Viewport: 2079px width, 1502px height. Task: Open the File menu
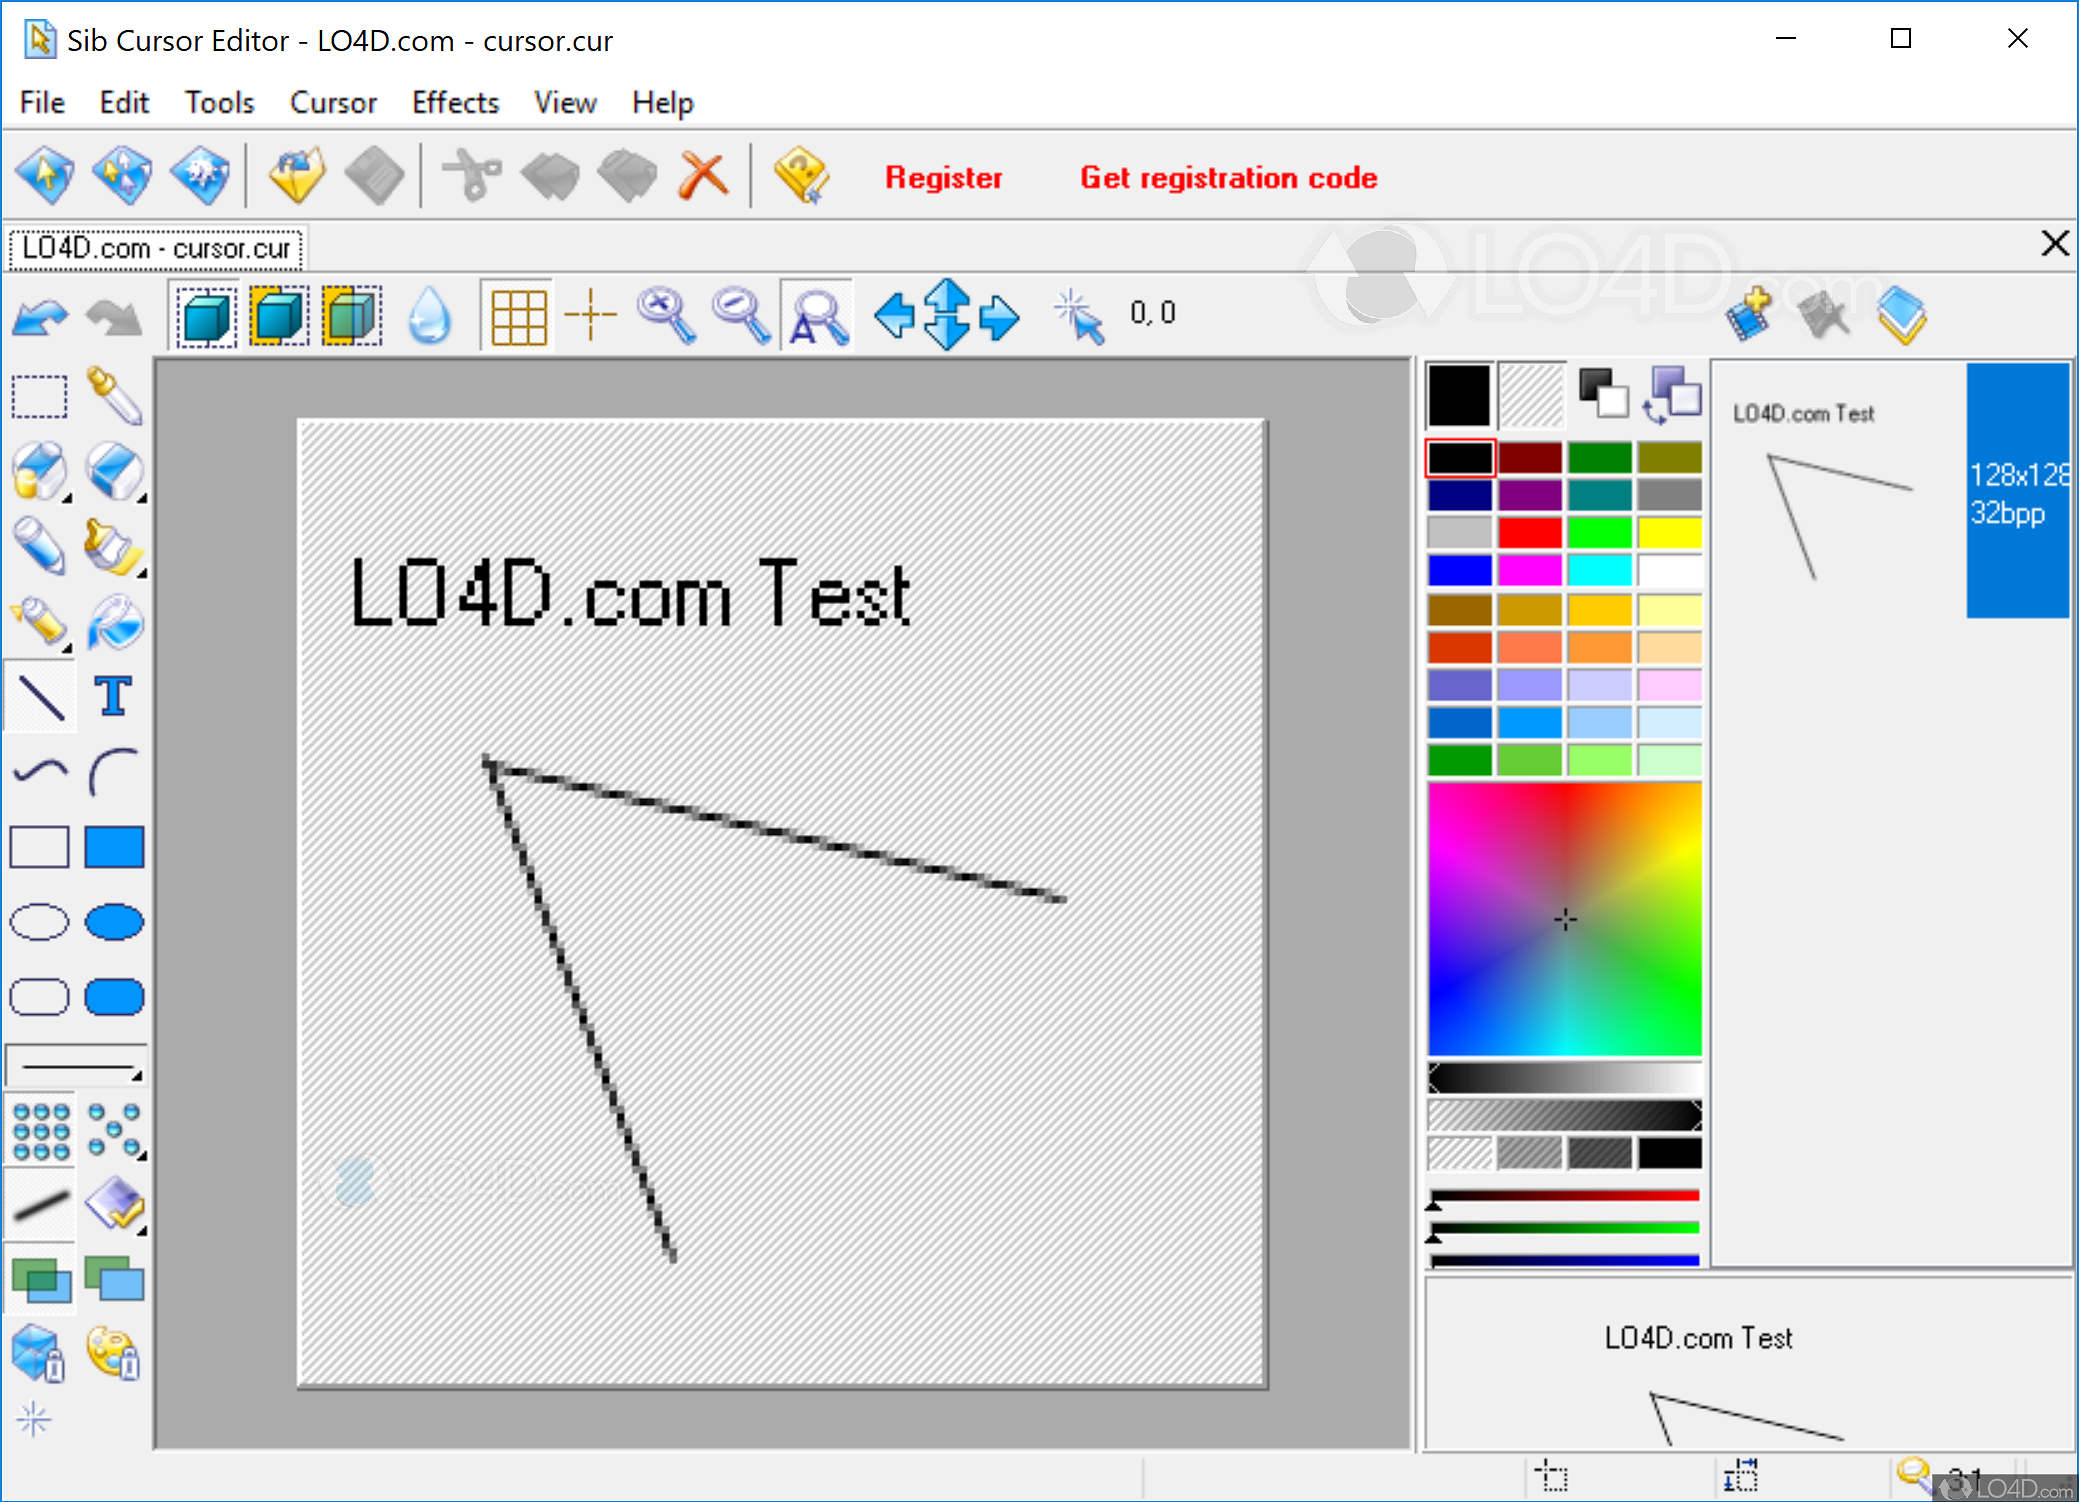tap(42, 102)
